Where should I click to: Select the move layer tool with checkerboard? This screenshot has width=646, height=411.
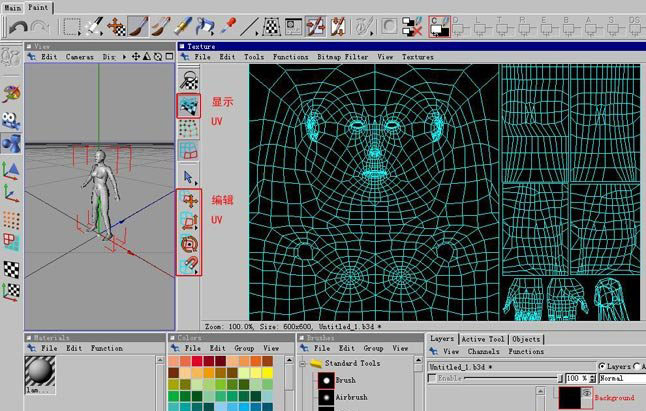pyautogui.click(x=116, y=27)
